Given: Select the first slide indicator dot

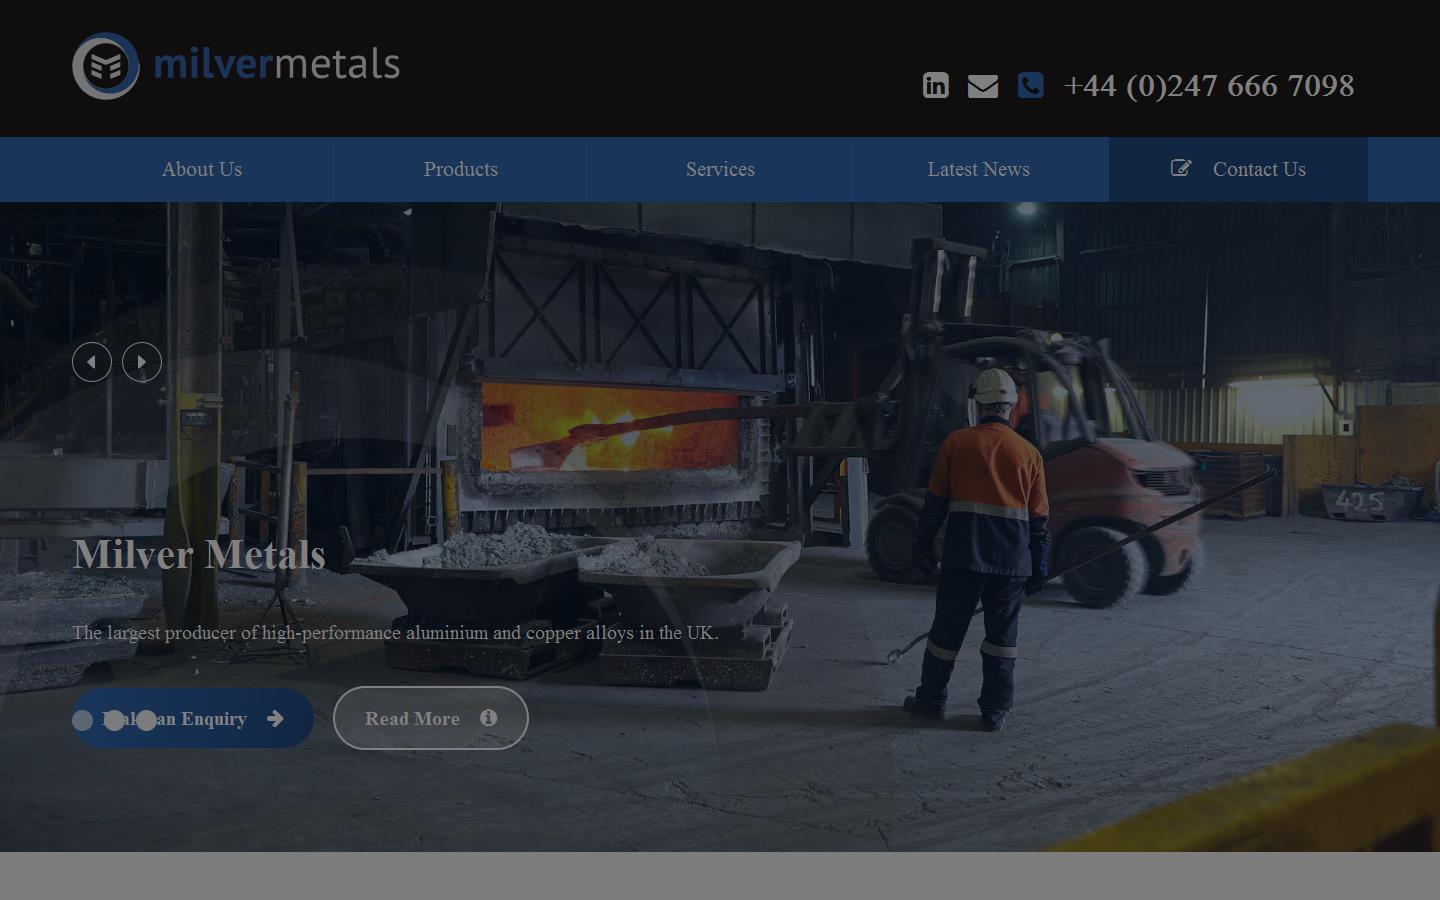Looking at the screenshot, I should [x=82, y=720].
